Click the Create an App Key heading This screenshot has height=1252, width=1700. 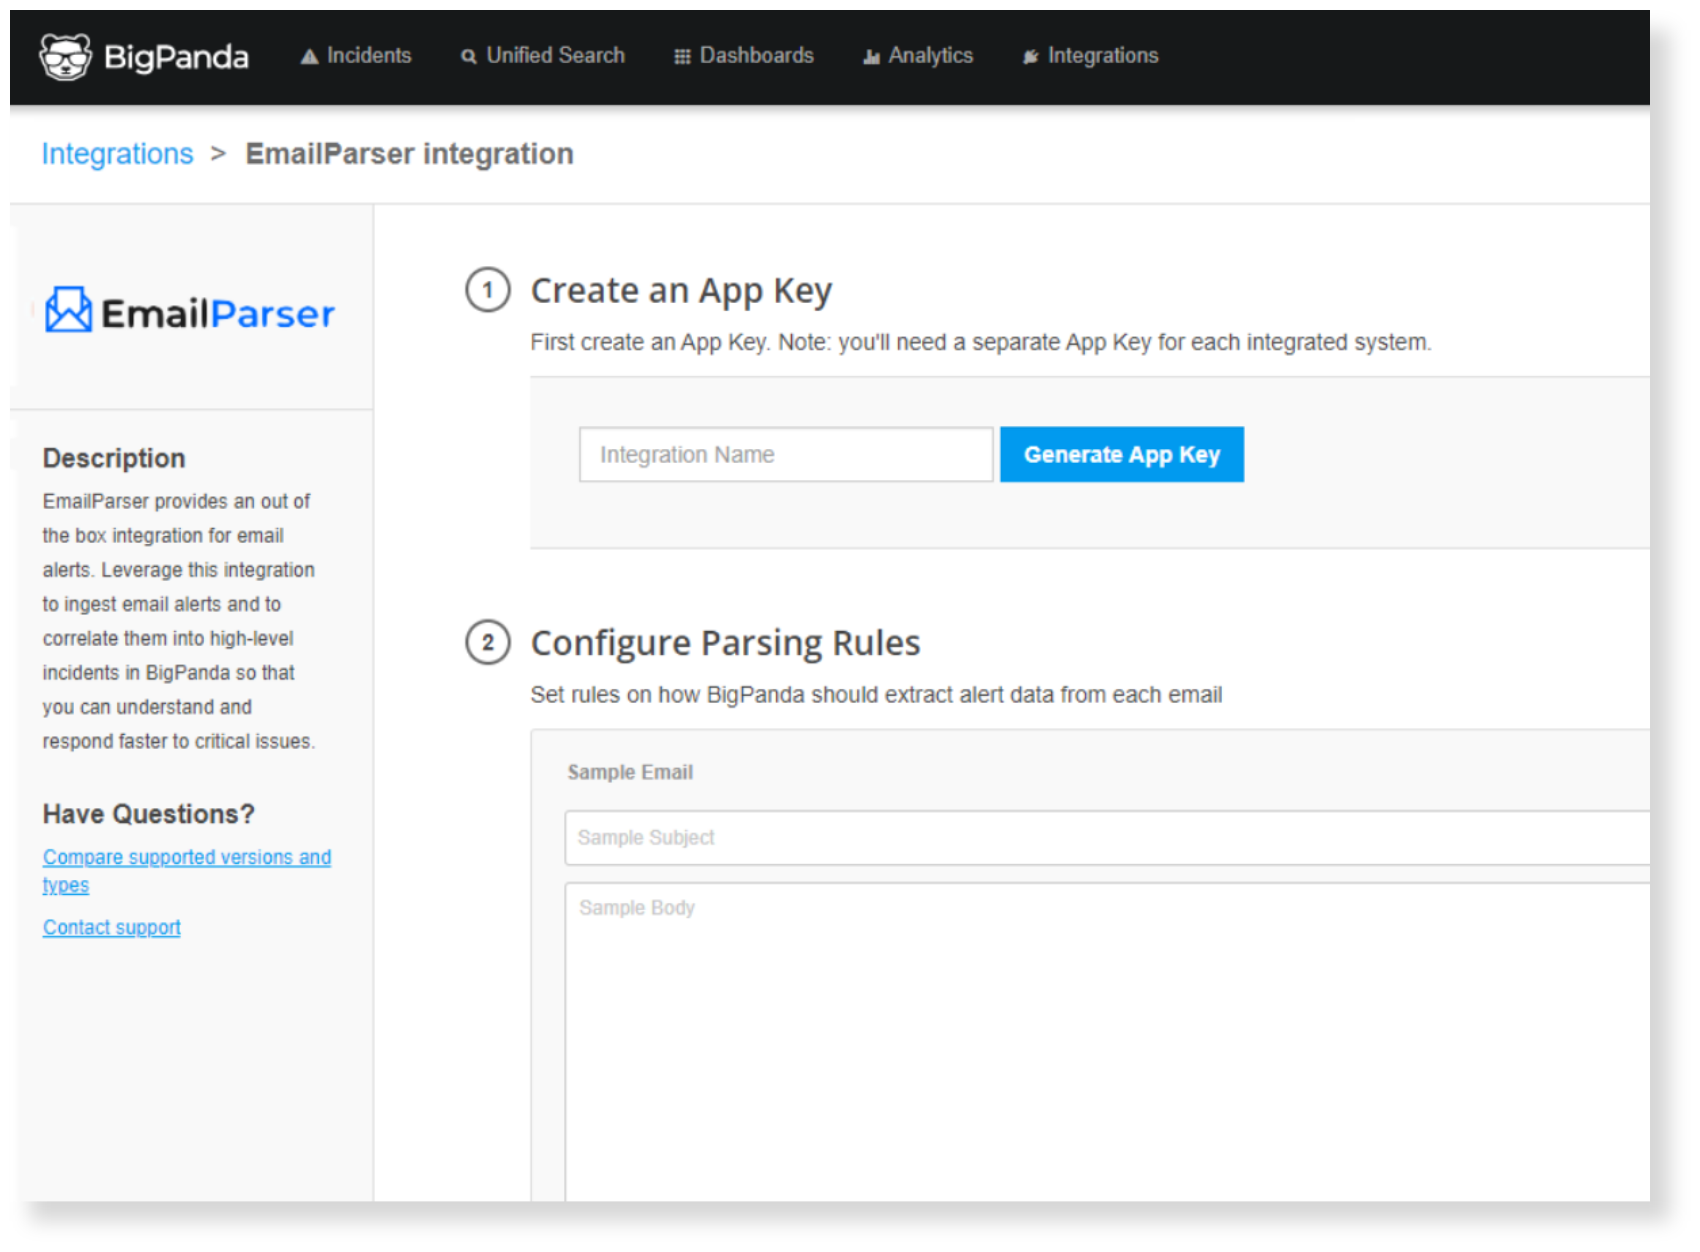[681, 291]
